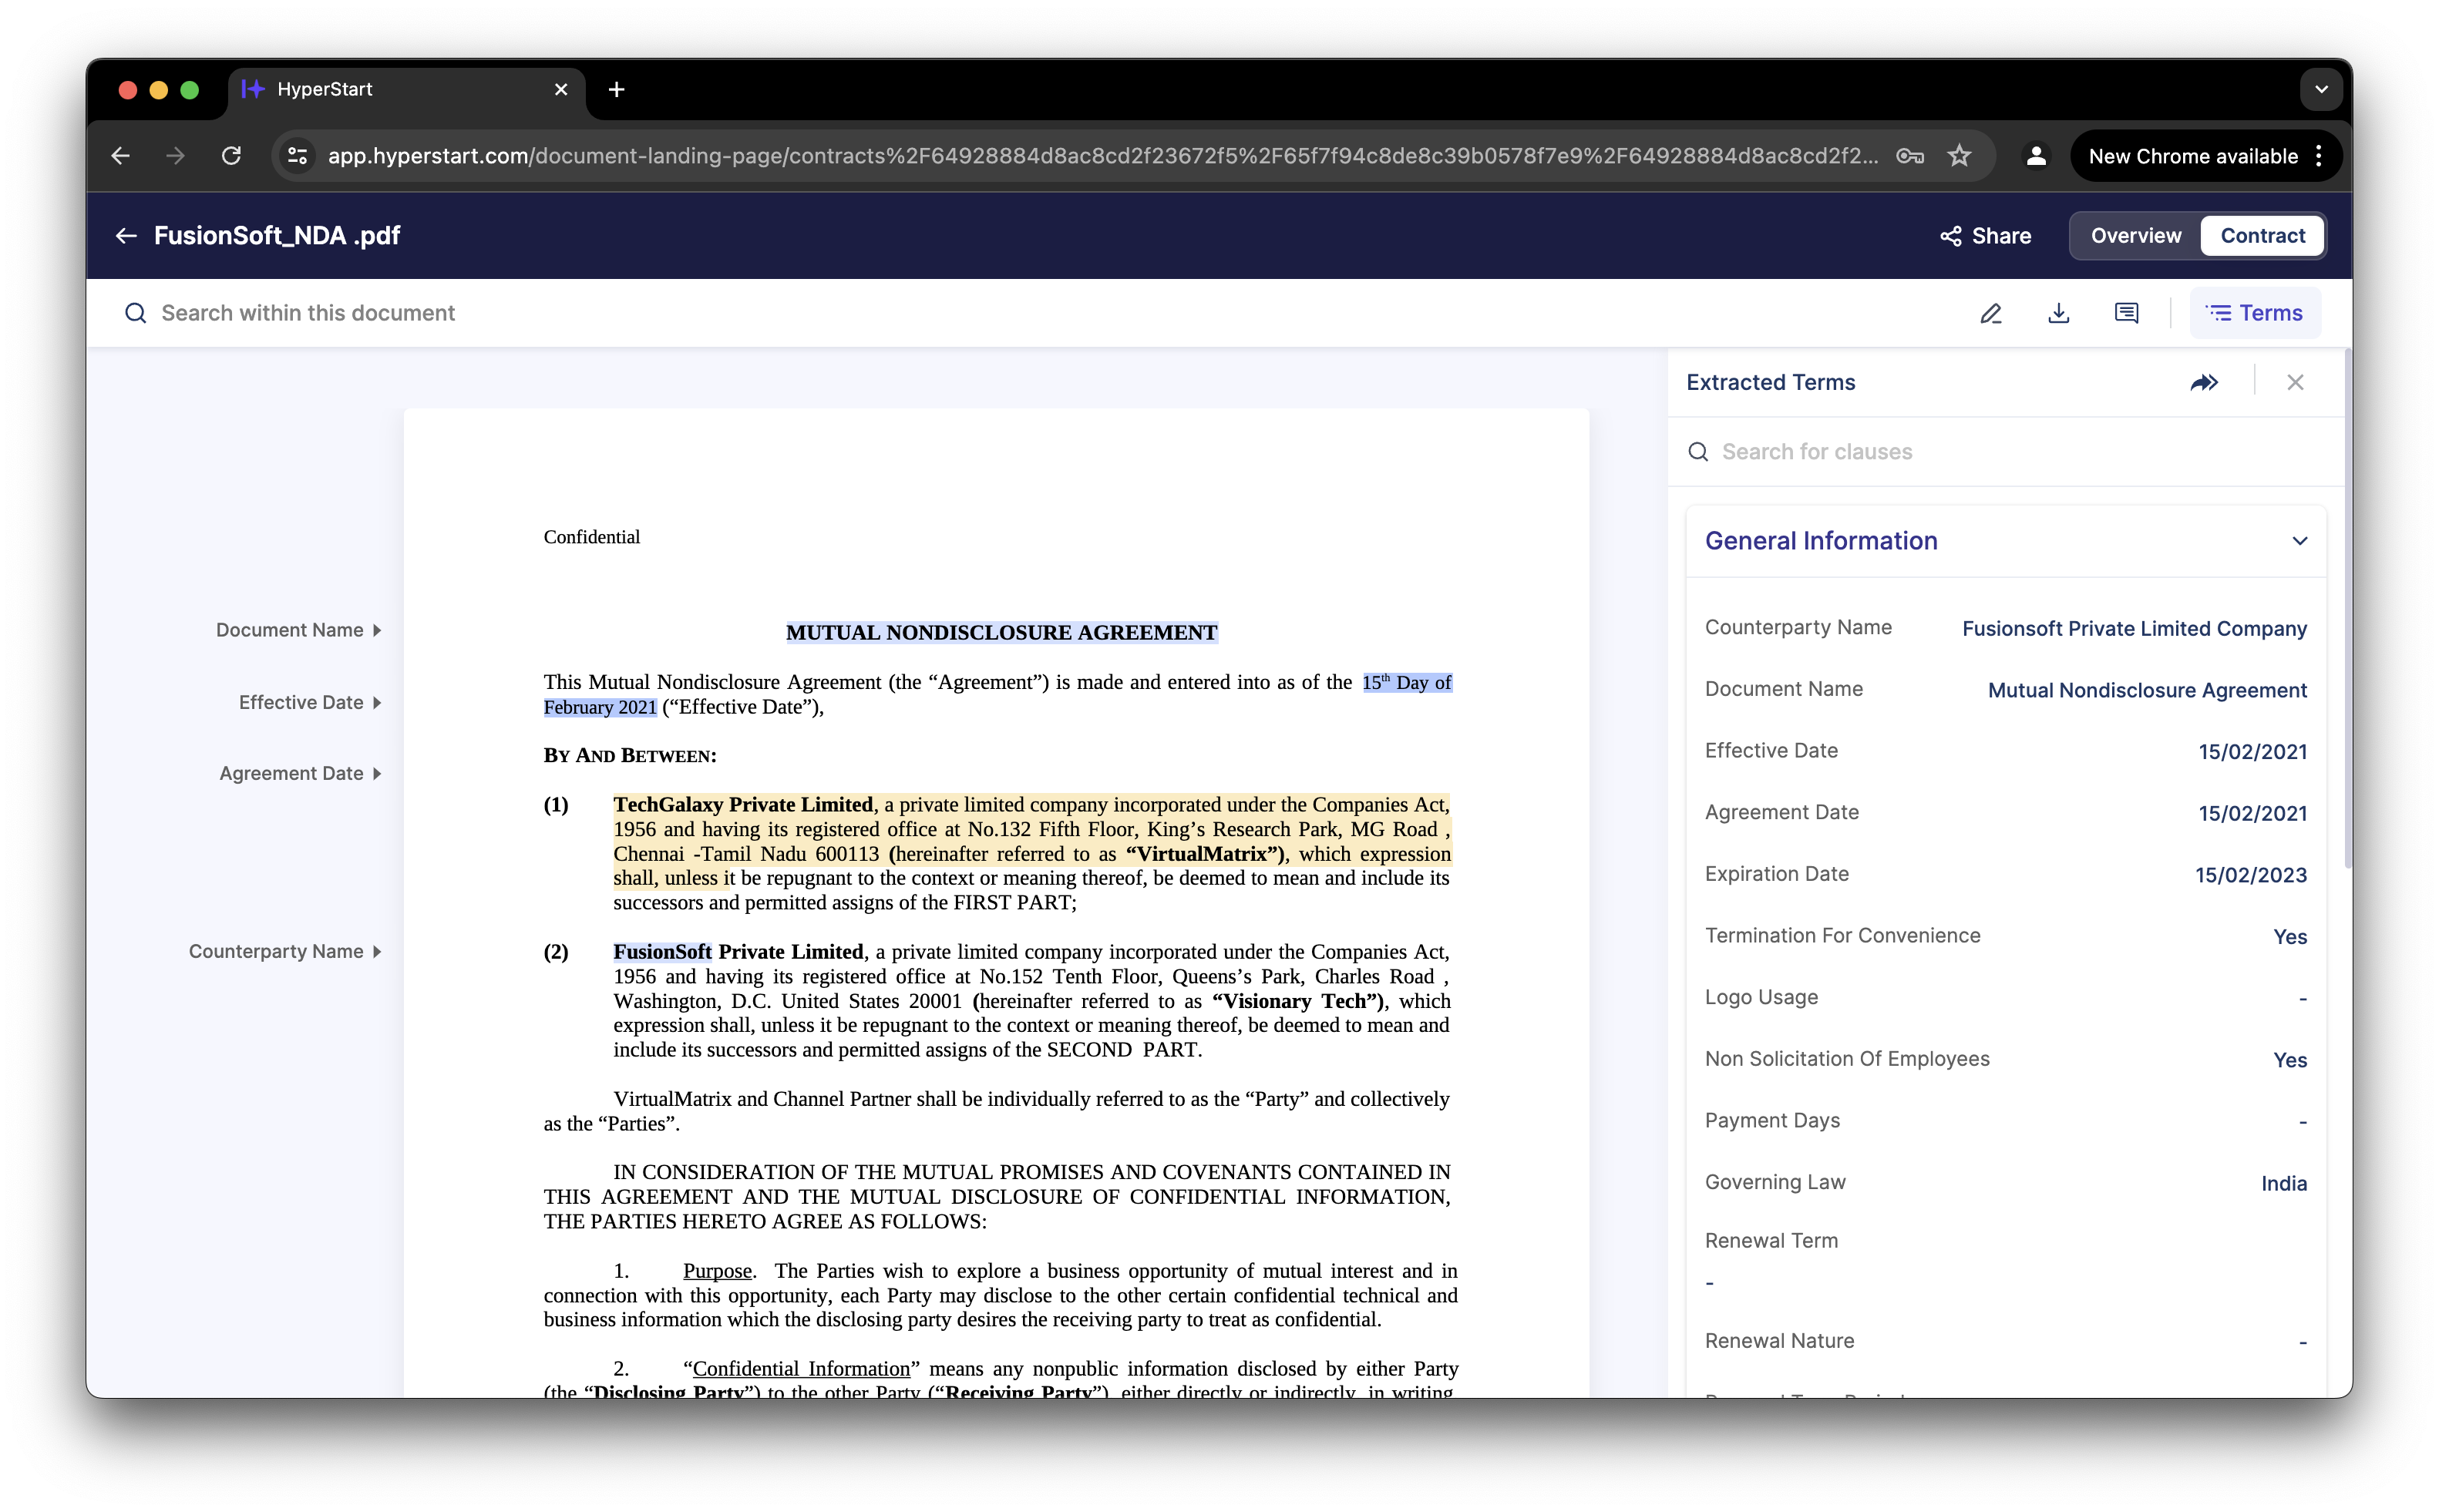Click the double-arrow share icon in Extracted Terms
Image resolution: width=2439 pixels, height=1512 pixels.
click(2204, 383)
